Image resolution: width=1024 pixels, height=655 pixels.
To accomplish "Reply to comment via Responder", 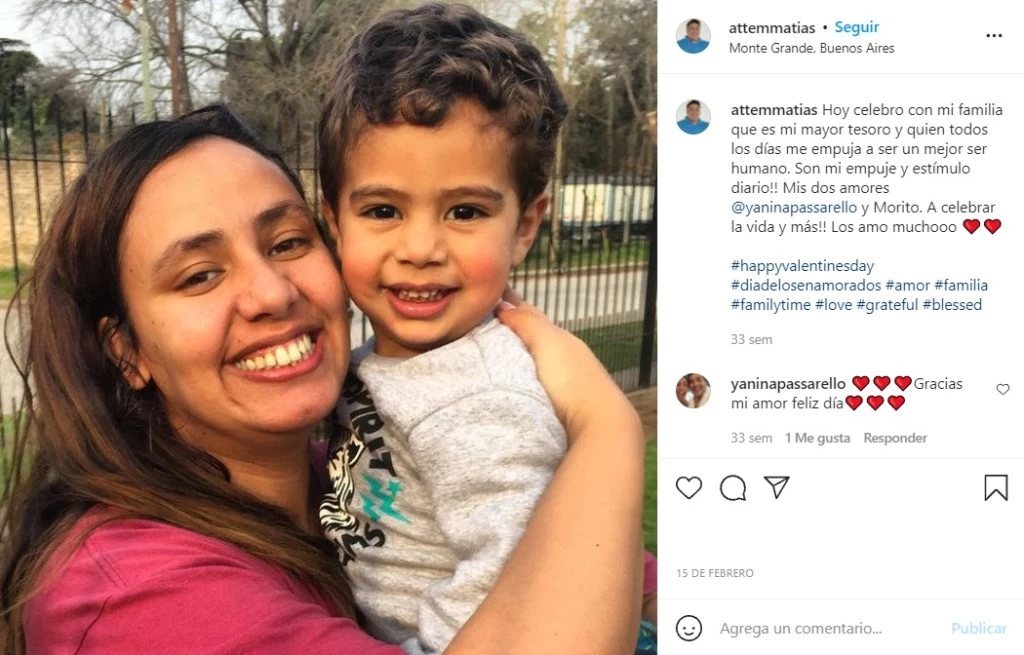I will click(x=895, y=438).
